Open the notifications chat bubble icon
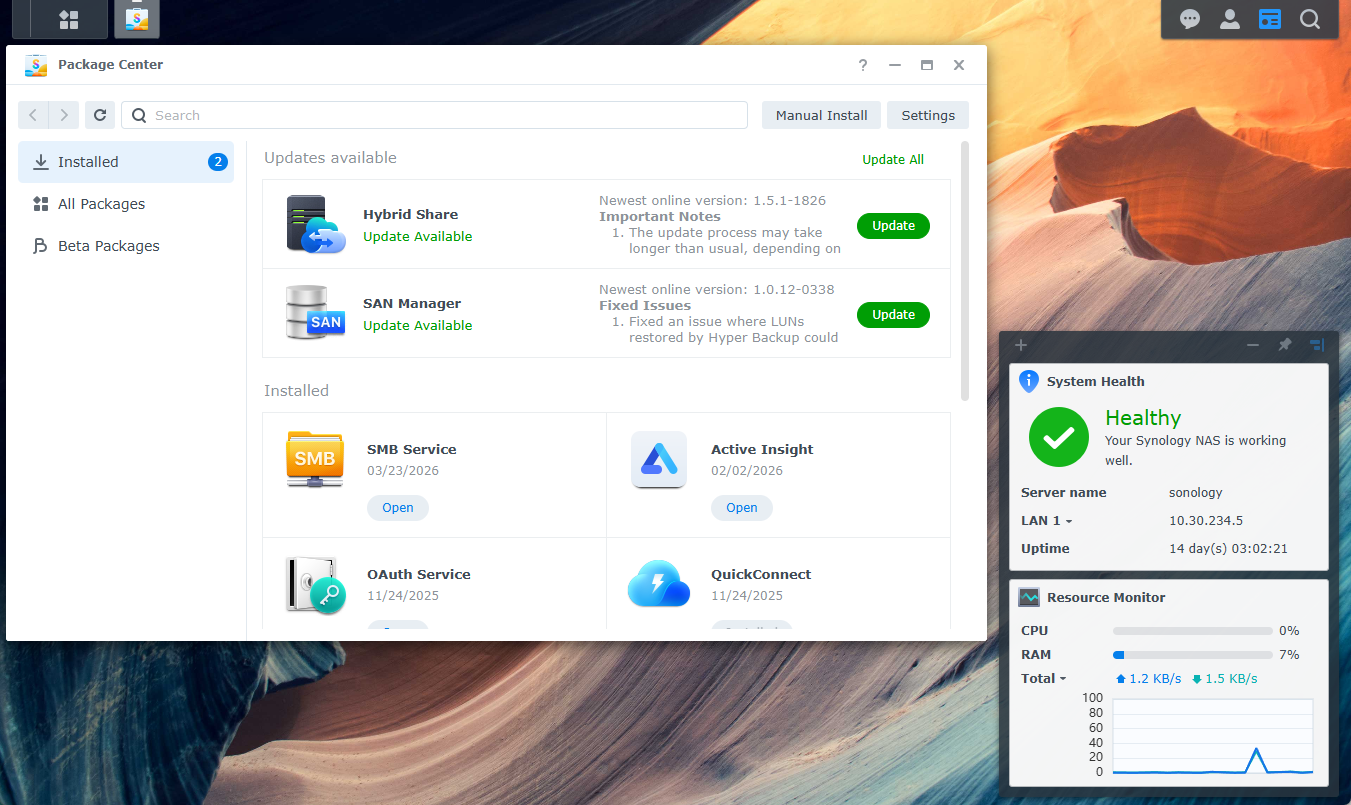Image resolution: width=1351 pixels, height=805 pixels. pos(1190,19)
